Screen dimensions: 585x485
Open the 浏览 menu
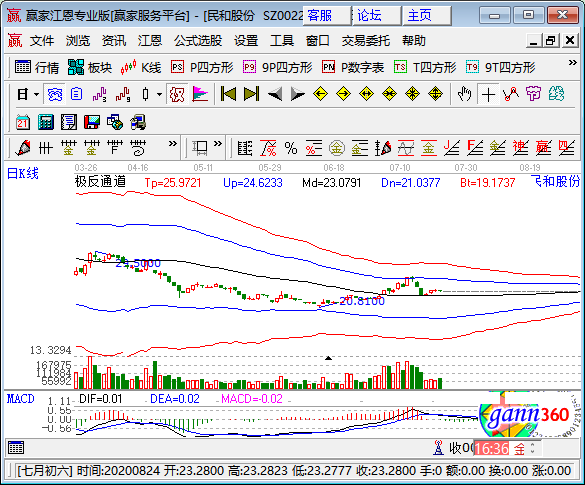(78, 40)
